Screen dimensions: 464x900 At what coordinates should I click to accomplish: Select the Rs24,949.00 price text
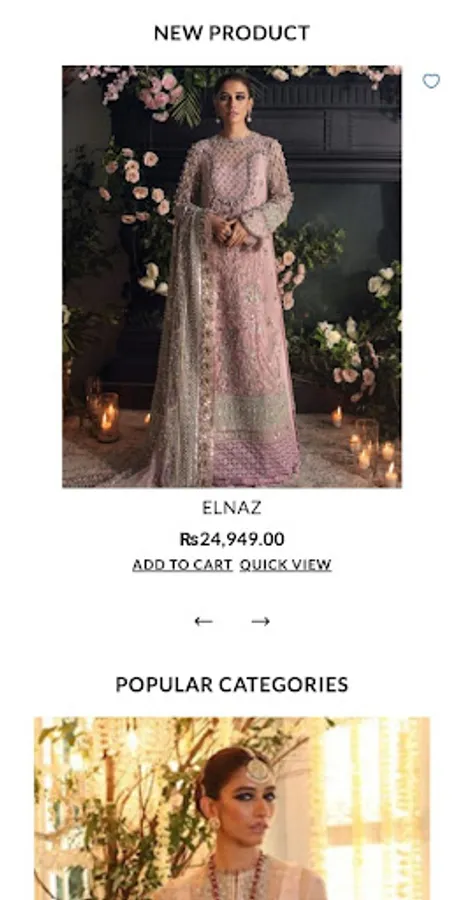(232, 539)
